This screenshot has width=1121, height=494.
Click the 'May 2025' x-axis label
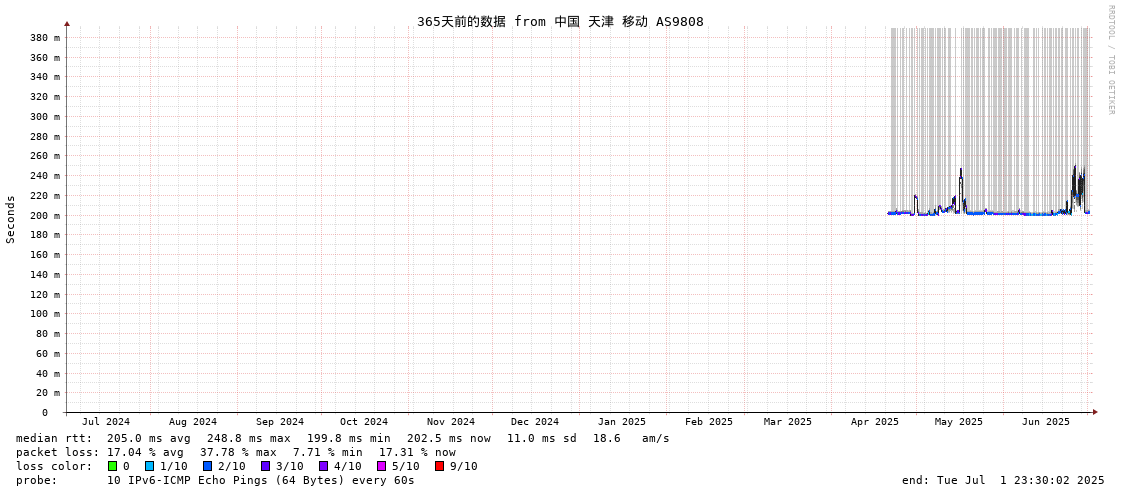(959, 422)
